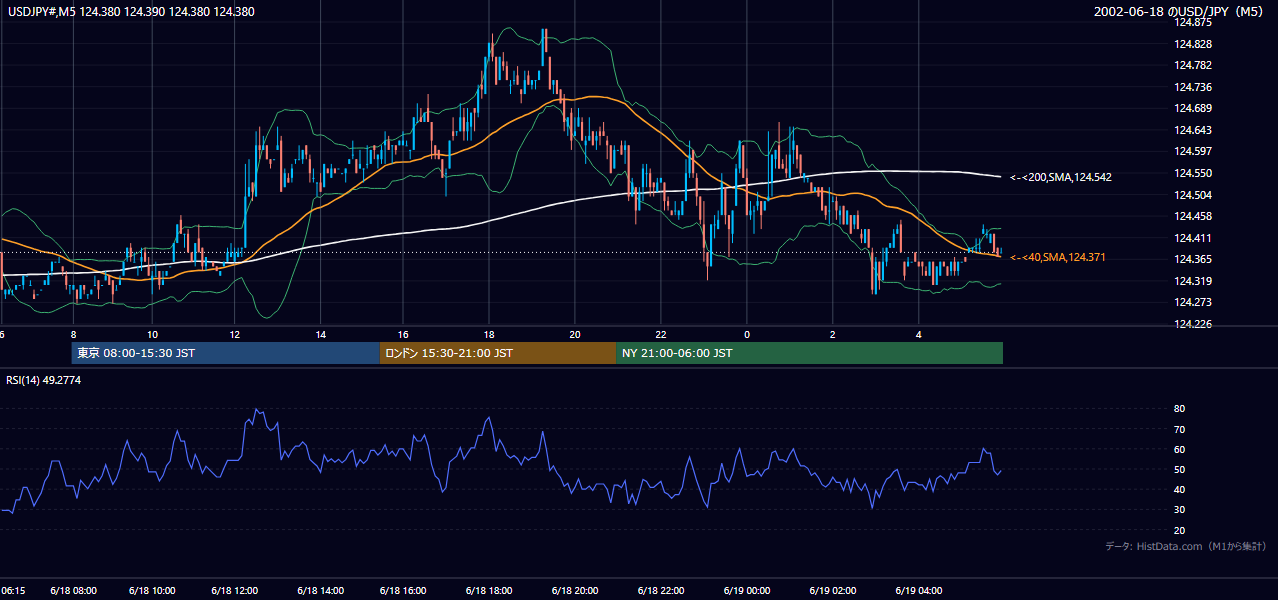Image resolution: width=1278 pixels, height=600 pixels.
Task: Click price axis value 124.550
Action: [x=1192, y=173]
